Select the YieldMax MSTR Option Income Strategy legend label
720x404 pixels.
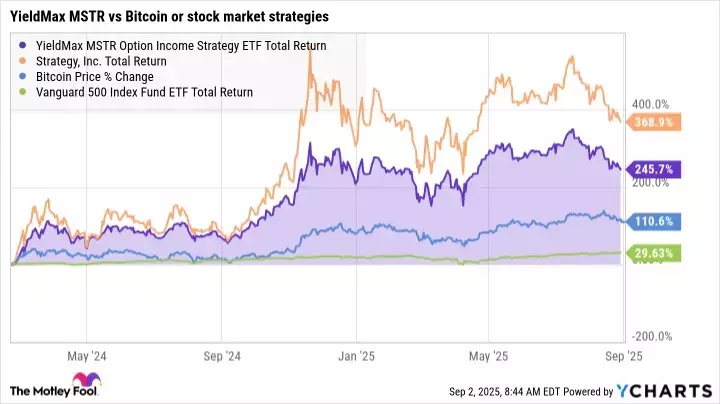click(x=179, y=46)
